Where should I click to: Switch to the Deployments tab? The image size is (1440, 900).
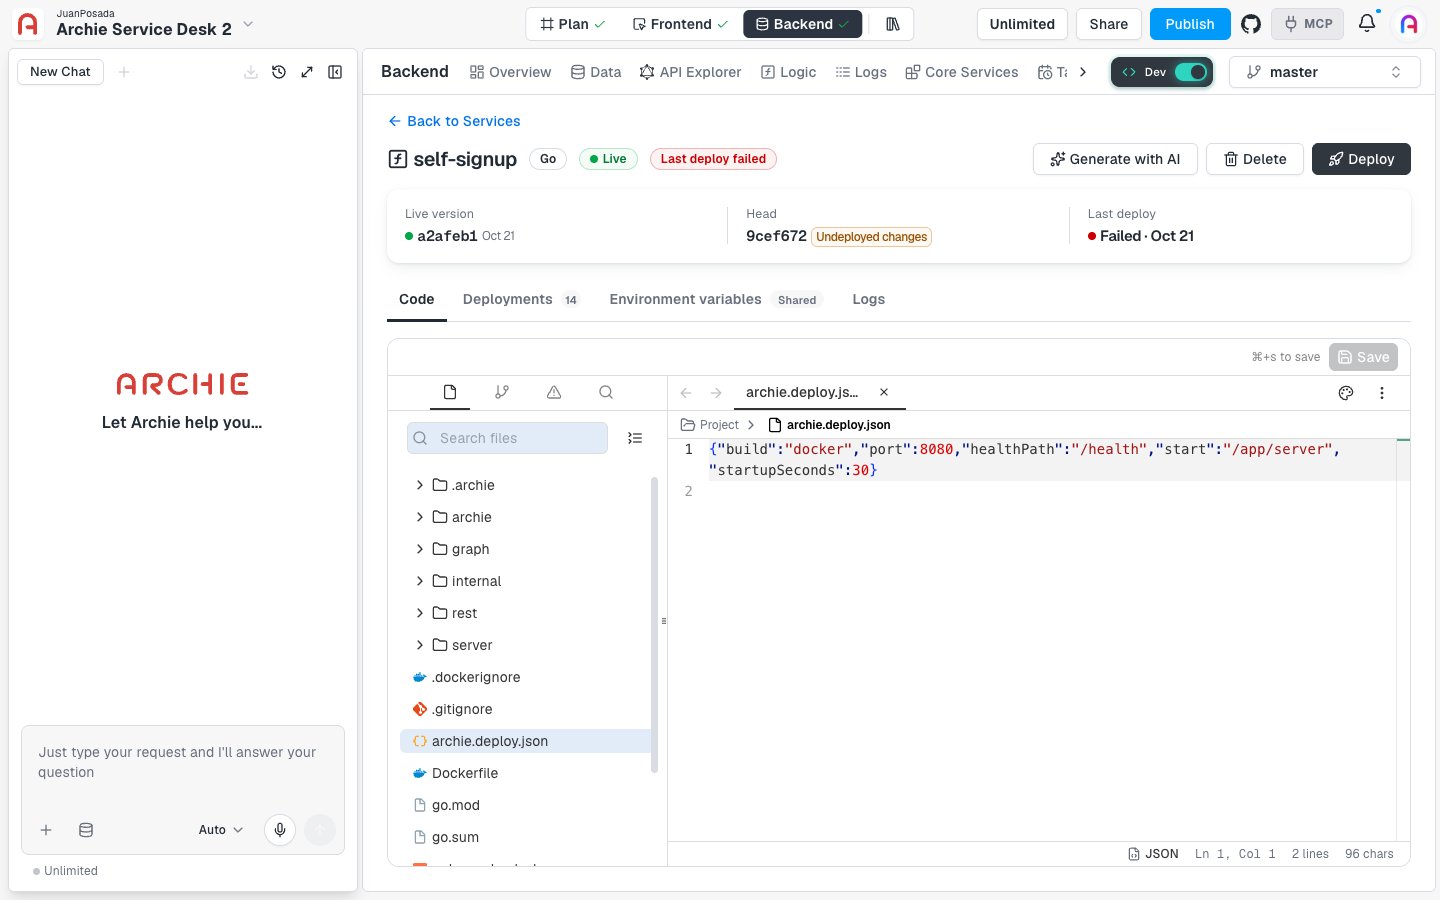click(520, 299)
